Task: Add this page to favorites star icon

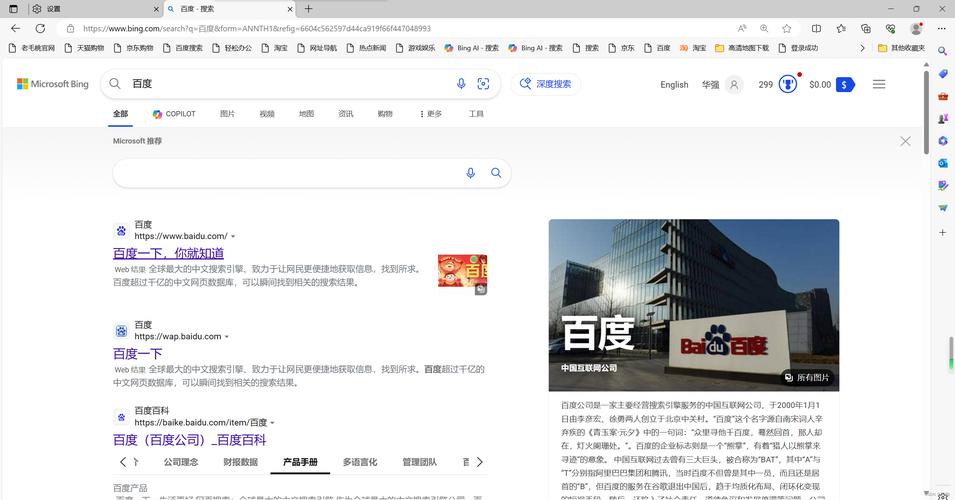Action: tap(787, 29)
